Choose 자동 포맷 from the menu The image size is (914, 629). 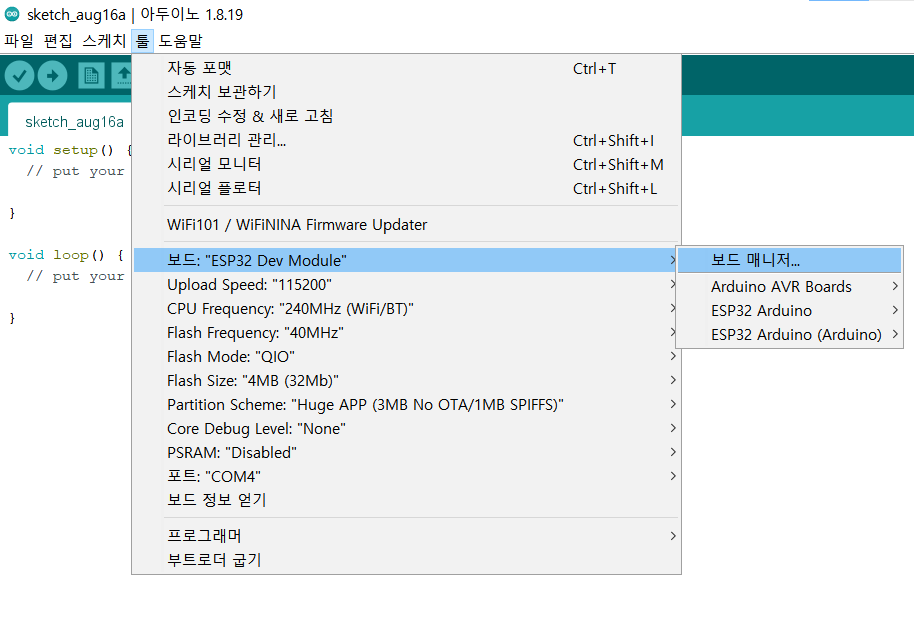coord(407,68)
